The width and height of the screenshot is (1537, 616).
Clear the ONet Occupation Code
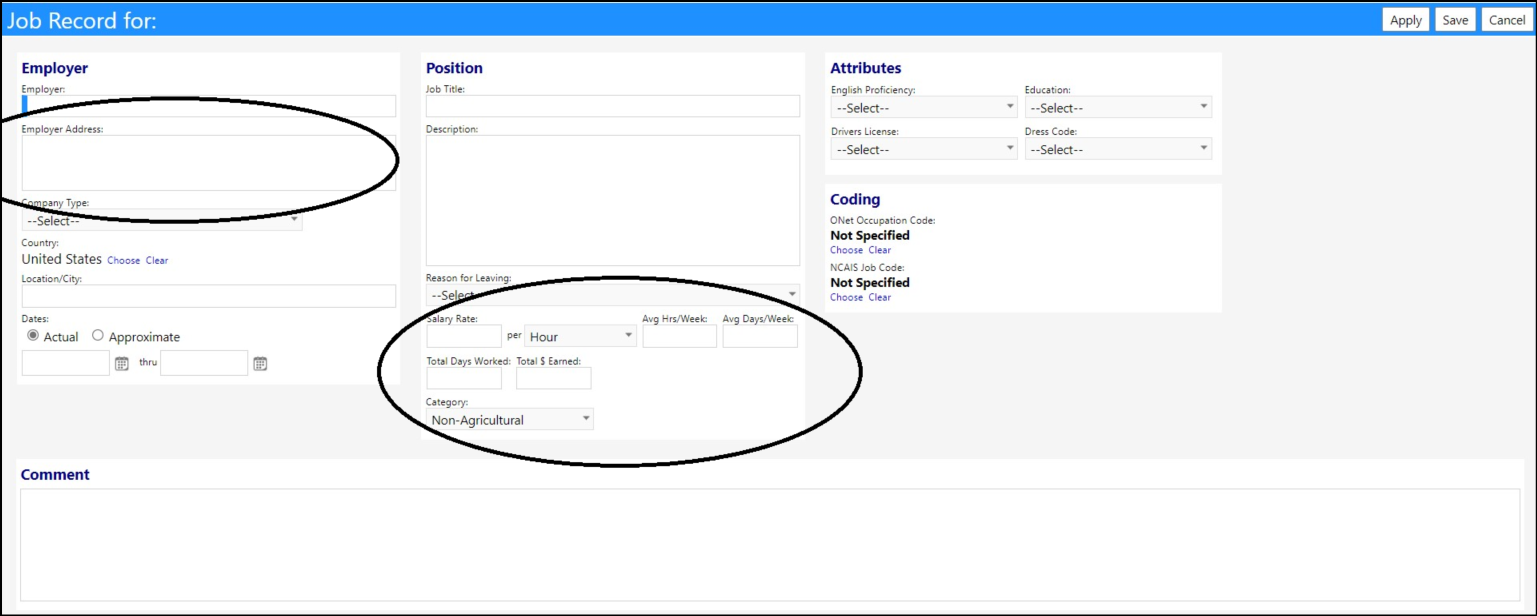click(x=879, y=250)
